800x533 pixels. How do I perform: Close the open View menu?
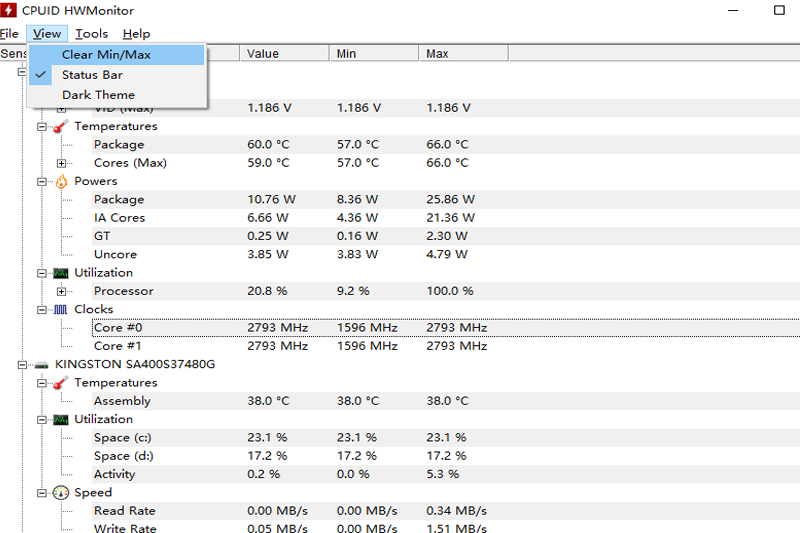pyautogui.click(x=47, y=34)
